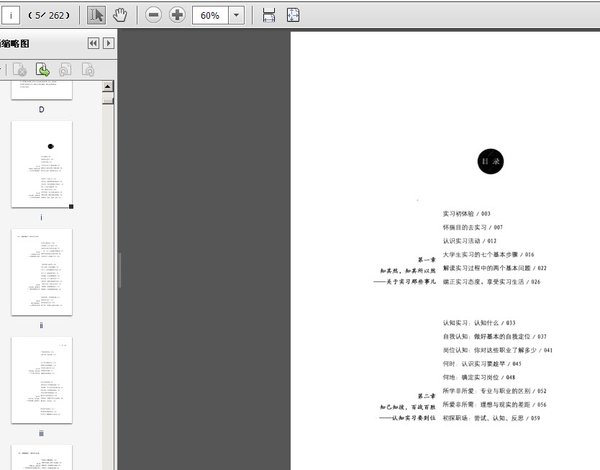Open the zoom level dropdown arrow
Image resolution: width=600 pixels, height=470 pixels.
click(236, 15)
